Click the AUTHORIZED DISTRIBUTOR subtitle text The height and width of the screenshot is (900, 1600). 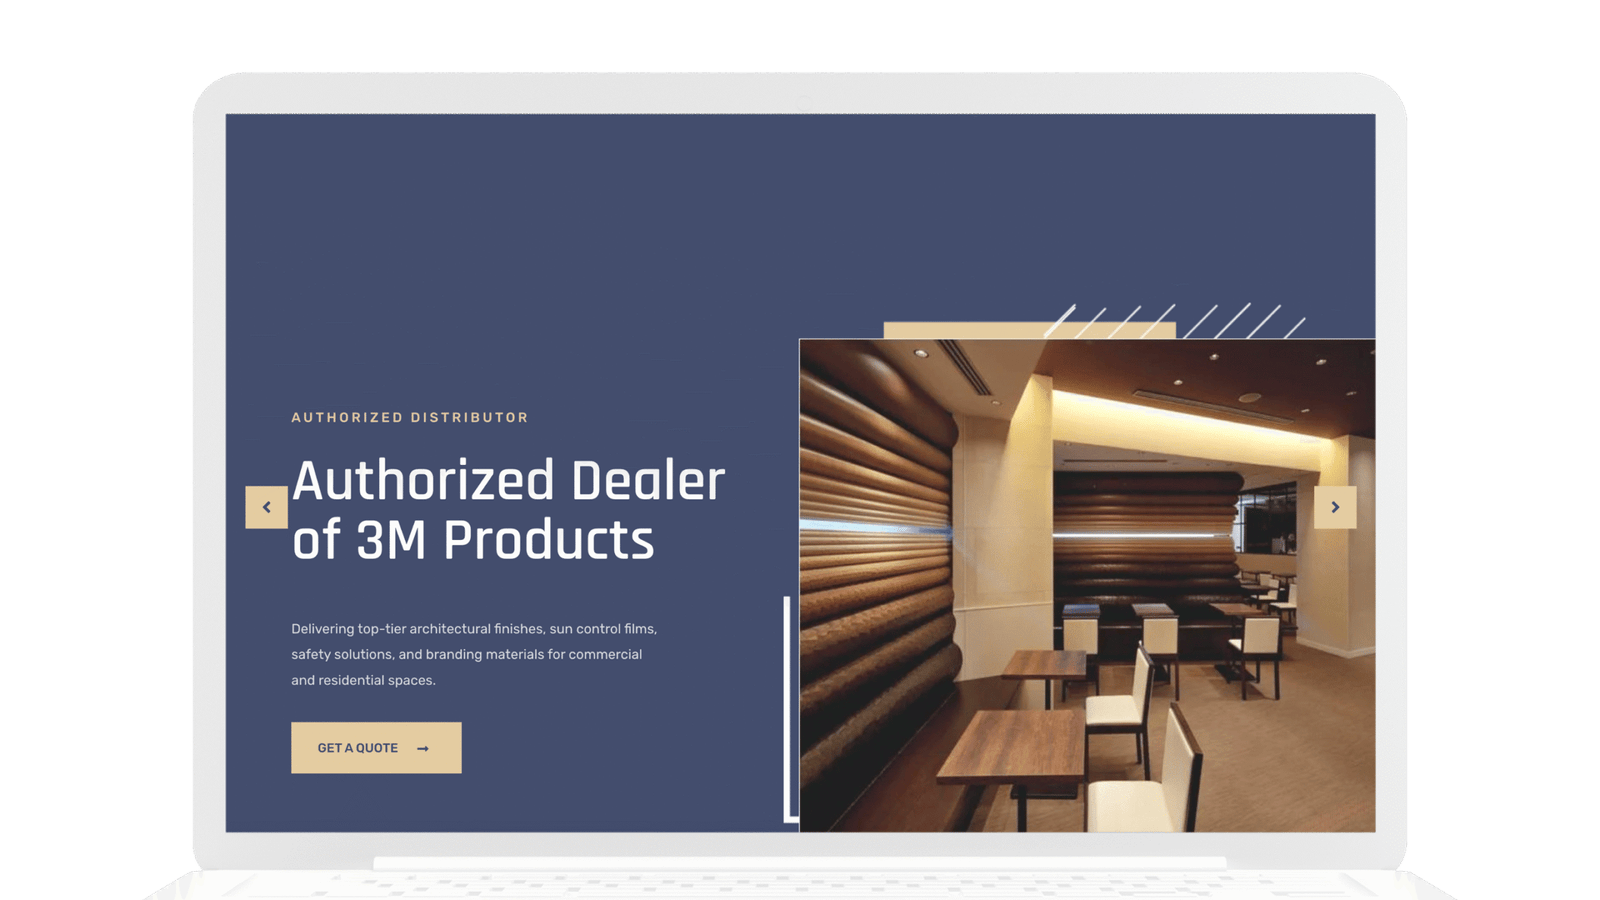[x=410, y=418]
